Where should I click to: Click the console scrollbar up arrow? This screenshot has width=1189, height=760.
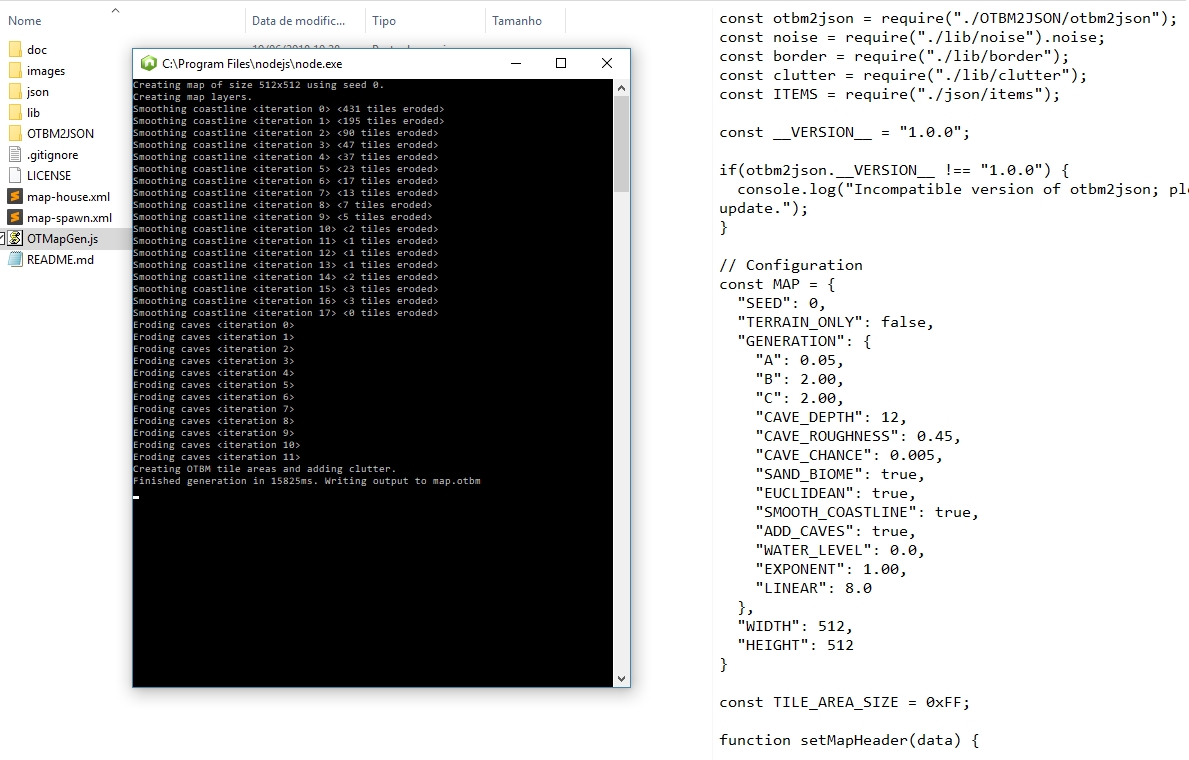coord(621,88)
